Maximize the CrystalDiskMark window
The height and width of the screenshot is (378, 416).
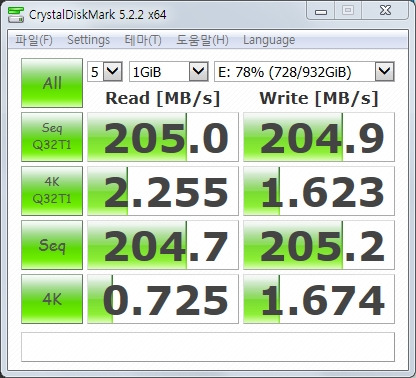pyautogui.click(x=348, y=11)
